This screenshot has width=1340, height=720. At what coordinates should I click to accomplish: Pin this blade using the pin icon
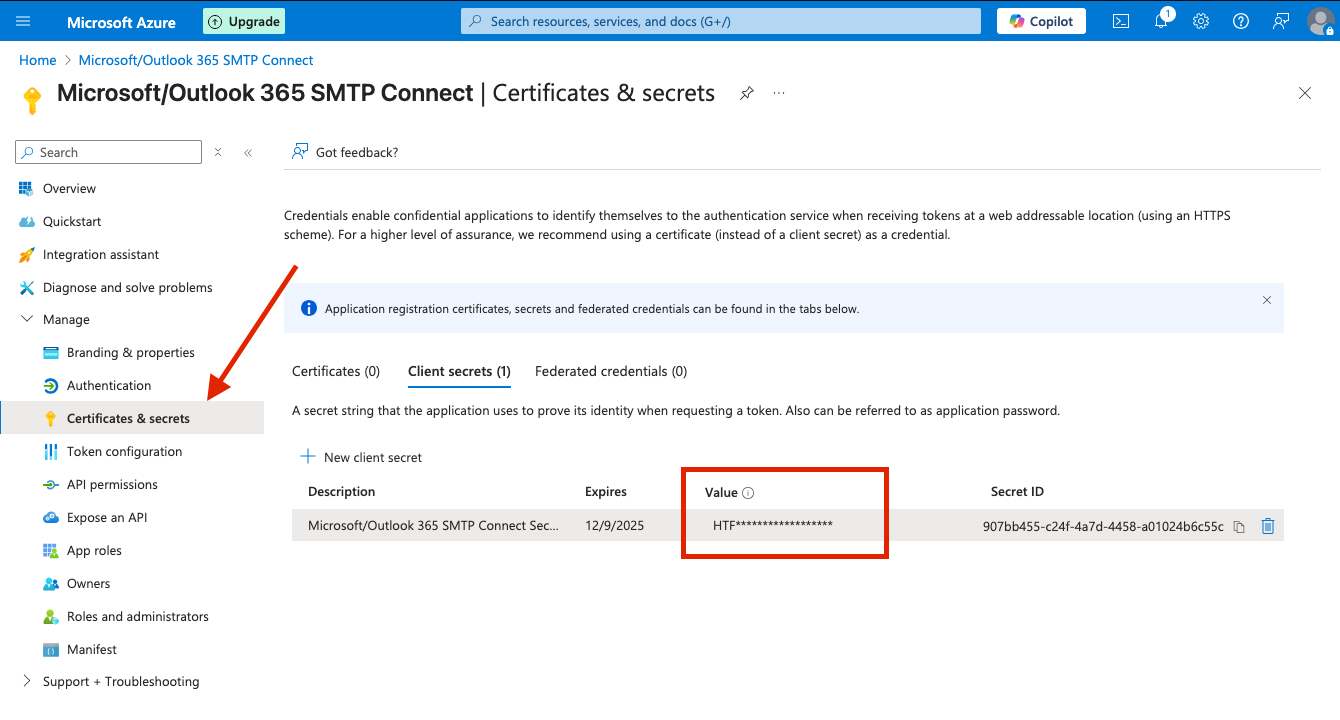[747, 93]
